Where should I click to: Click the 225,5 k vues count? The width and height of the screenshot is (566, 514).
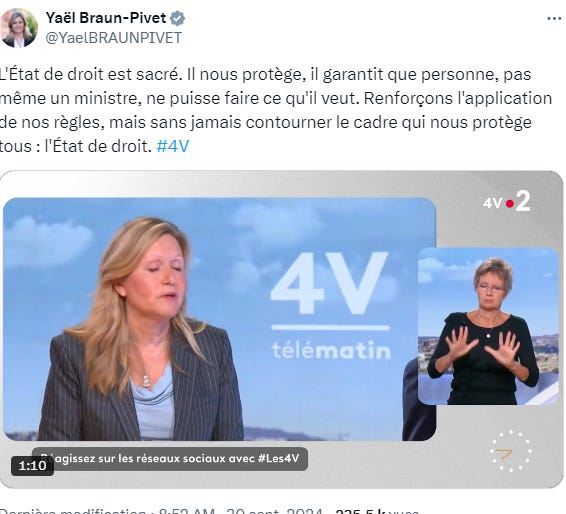tap(377, 511)
